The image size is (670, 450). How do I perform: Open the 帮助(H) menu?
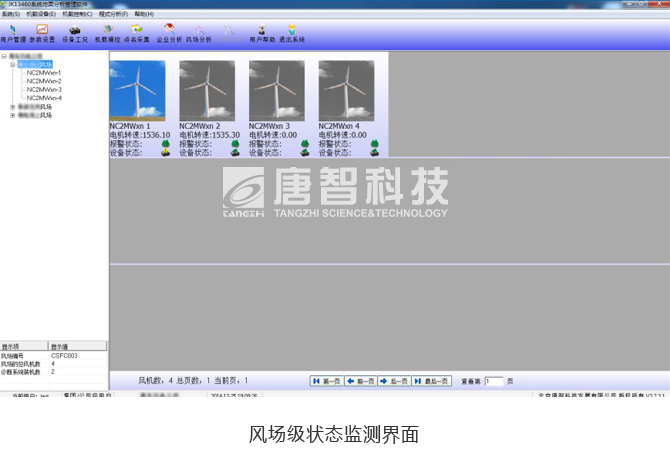tap(144, 14)
